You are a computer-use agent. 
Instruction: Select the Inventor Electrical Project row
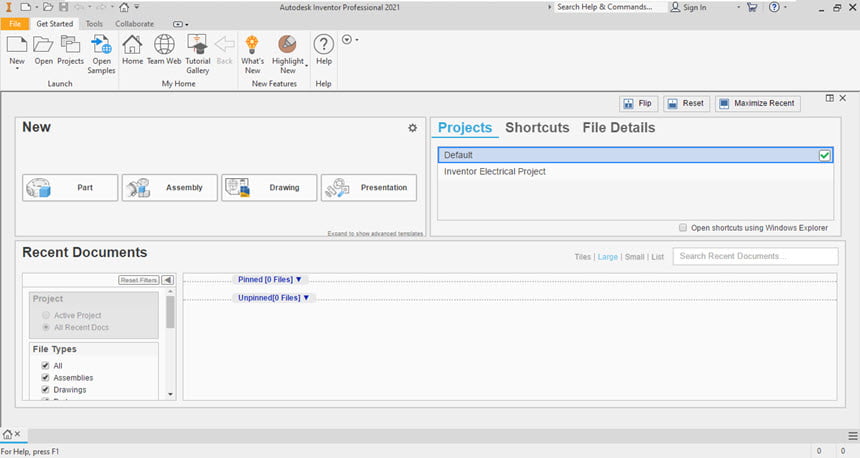tap(635, 172)
